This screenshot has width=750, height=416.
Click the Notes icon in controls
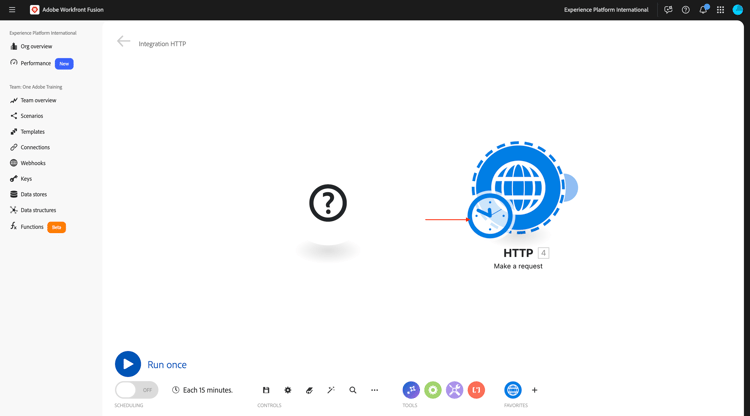pos(309,390)
